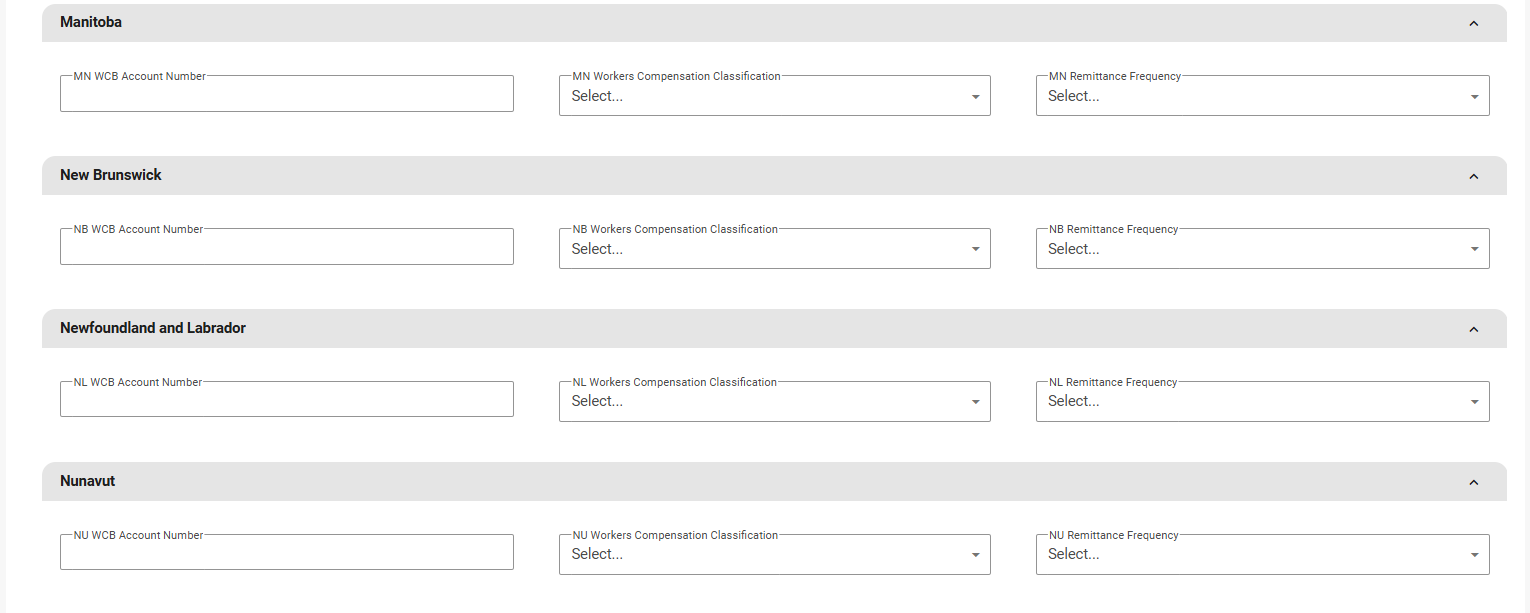Select NB Remittance Frequency dropdown
Viewport: 1530px width, 613px height.
coord(1262,249)
